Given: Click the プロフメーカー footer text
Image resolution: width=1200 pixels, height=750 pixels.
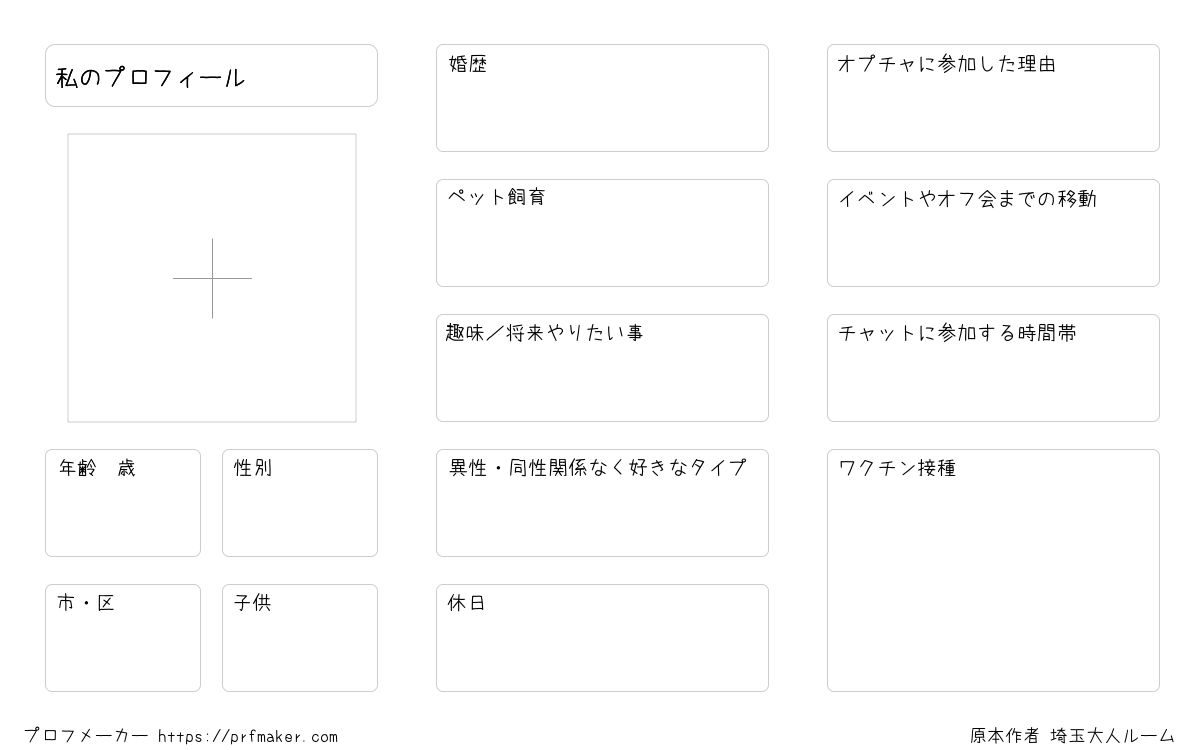Looking at the screenshot, I should coord(86,736).
